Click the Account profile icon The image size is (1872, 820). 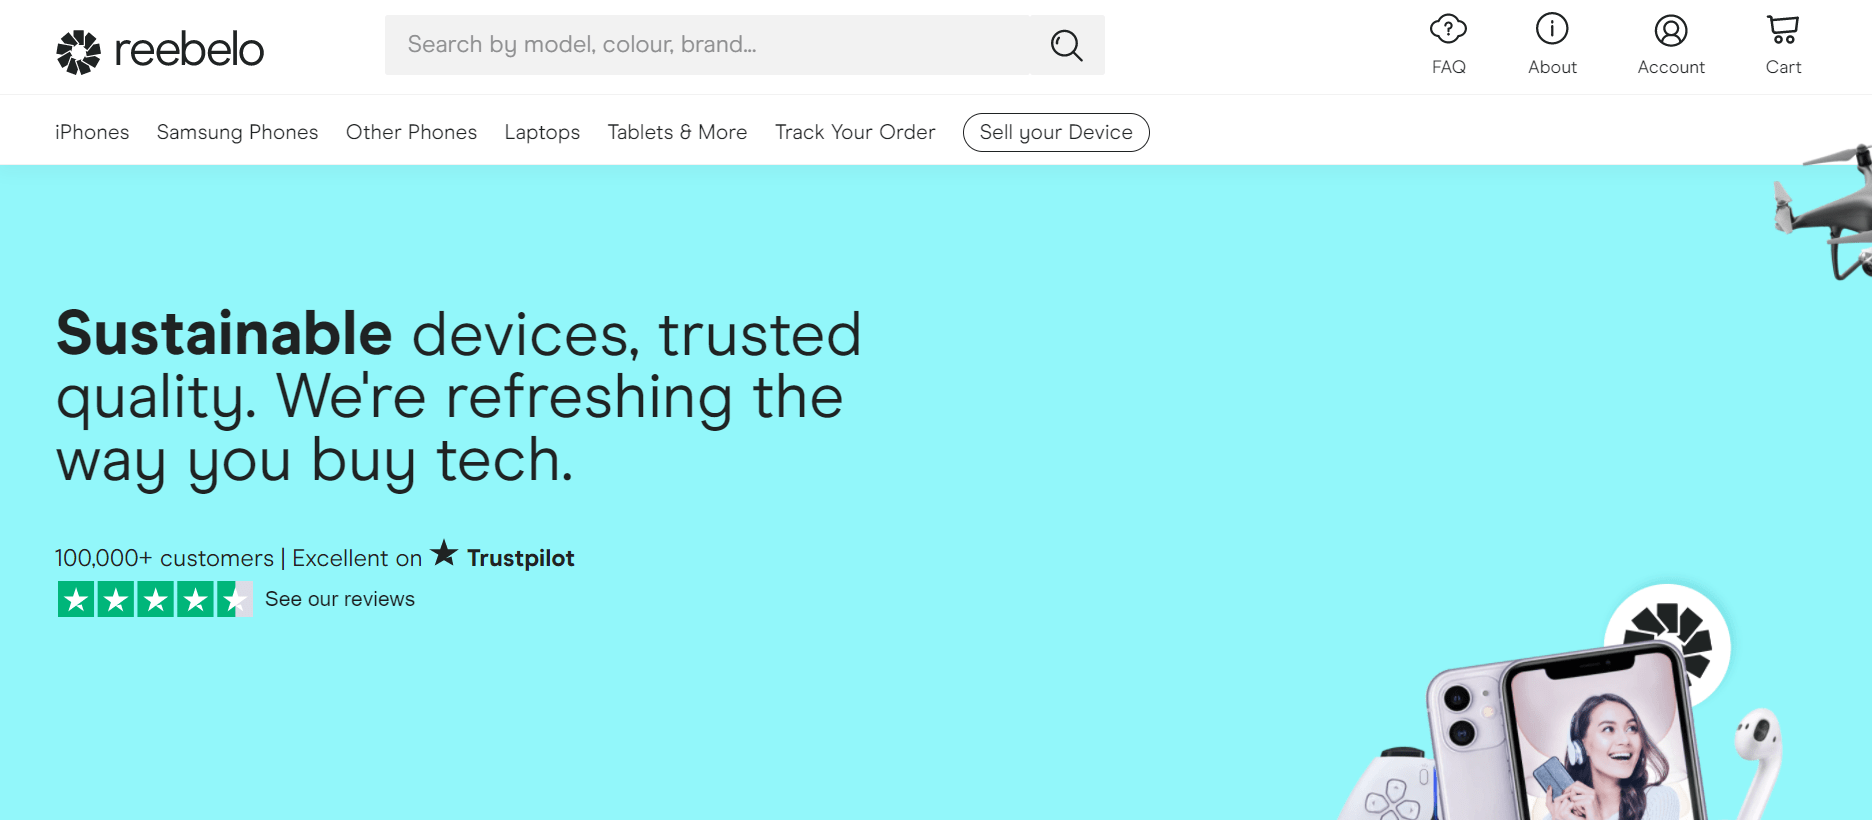click(1670, 29)
